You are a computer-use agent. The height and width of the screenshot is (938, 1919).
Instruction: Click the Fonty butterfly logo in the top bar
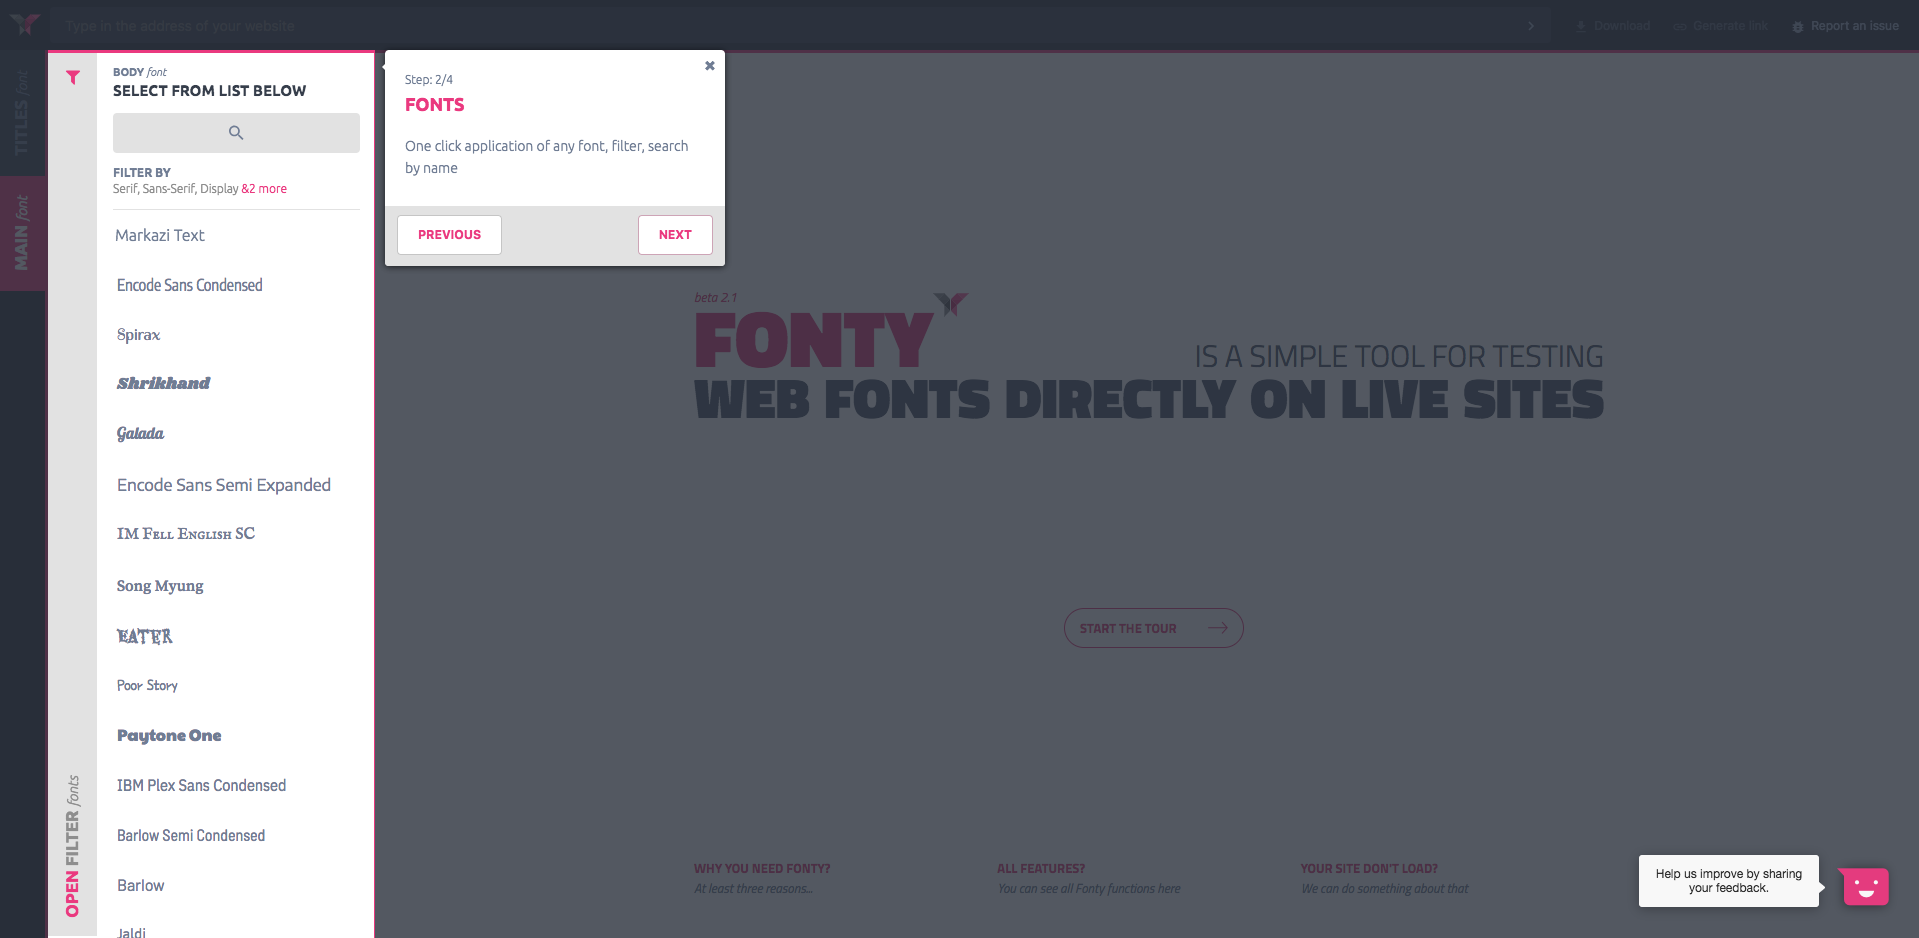pyautogui.click(x=24, y=24)
